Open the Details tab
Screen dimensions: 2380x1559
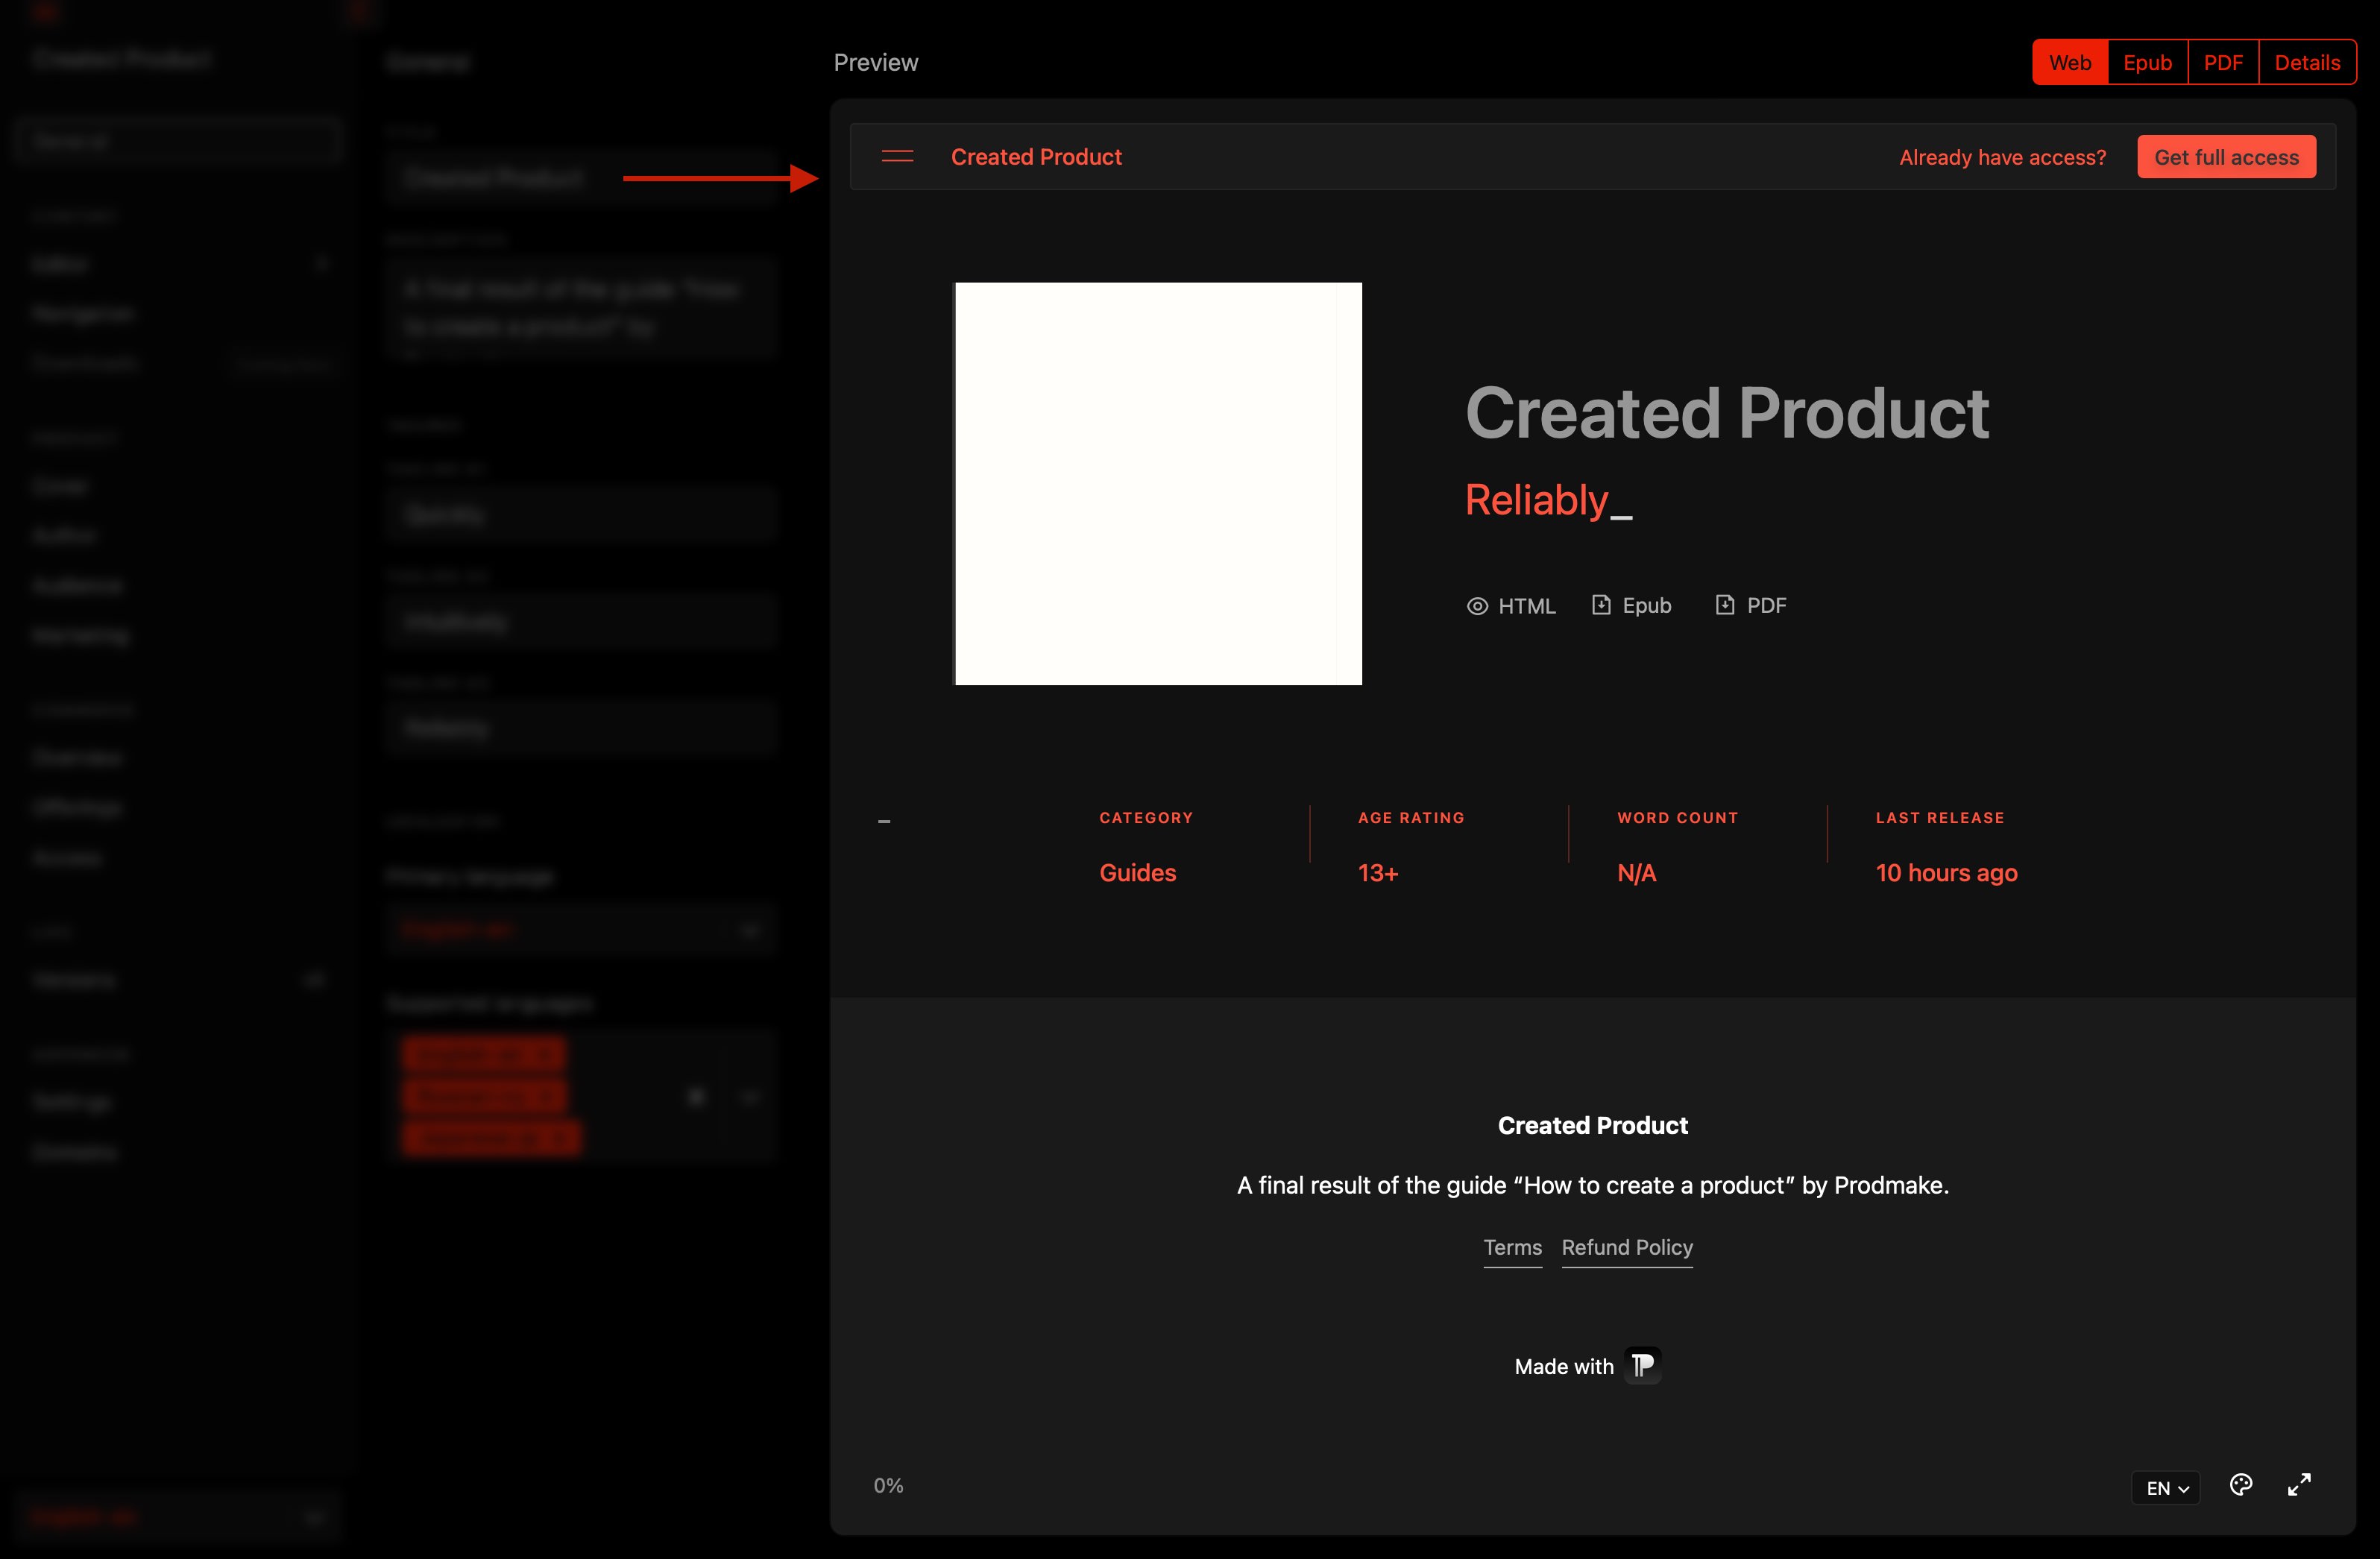[x=2306, y=63]
